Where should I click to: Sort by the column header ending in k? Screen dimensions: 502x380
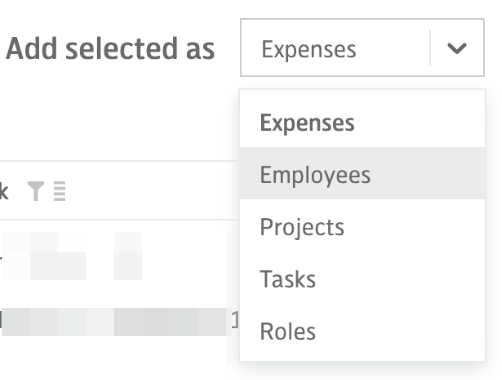4,191
